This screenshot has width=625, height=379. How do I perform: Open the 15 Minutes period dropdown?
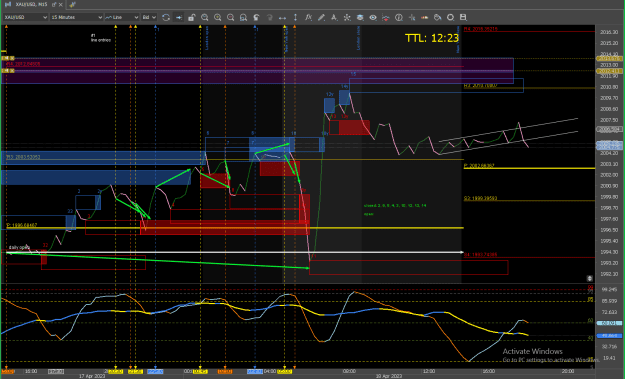point(76,17)
